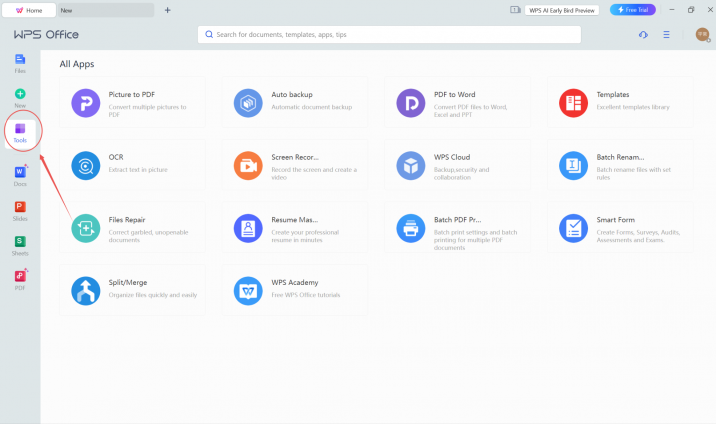
Task: Select Slides in the left sidebar
Action: tap(20, 211)
